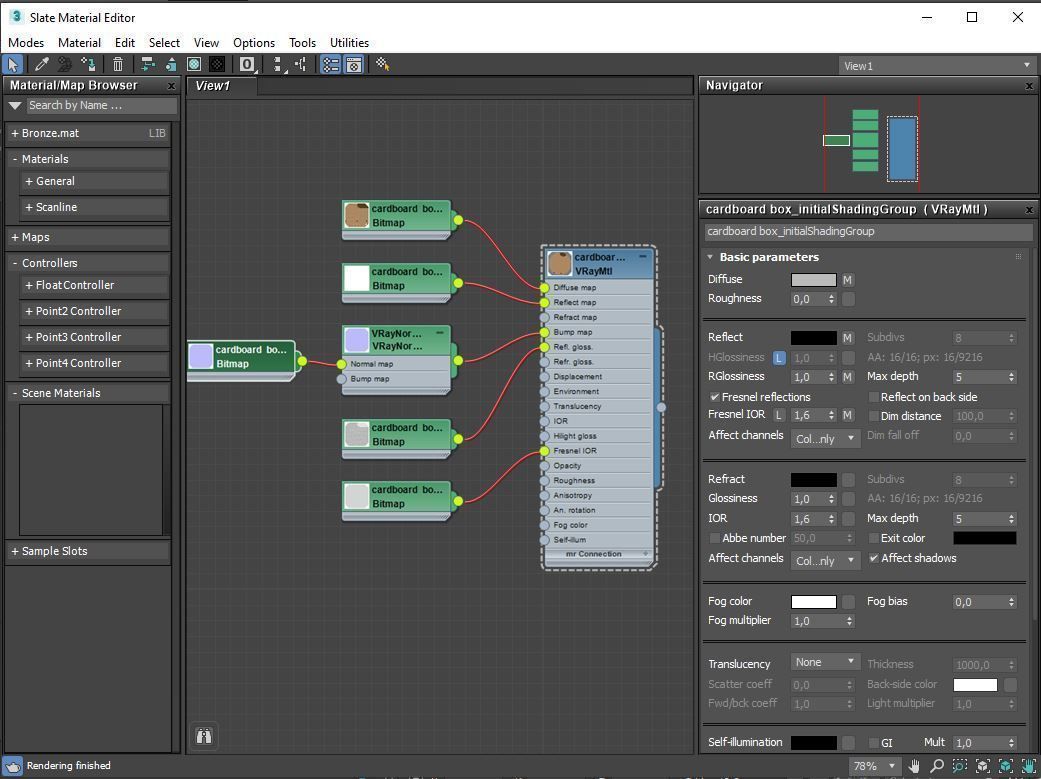
Task: Click the material name field
Action: point(868,231)
